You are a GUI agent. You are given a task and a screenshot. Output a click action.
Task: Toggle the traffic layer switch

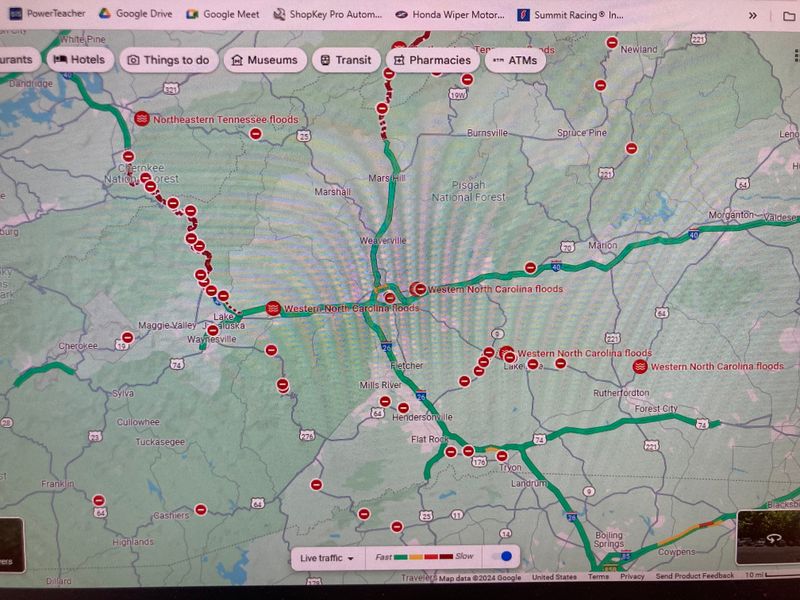[503, 556]
